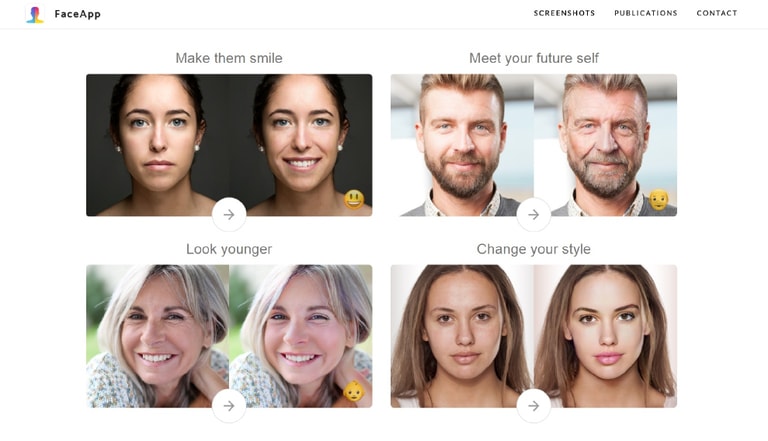This screenshot has height=441, width=768.
Task: Click the old man emoji icon
Action: point(659,199)
